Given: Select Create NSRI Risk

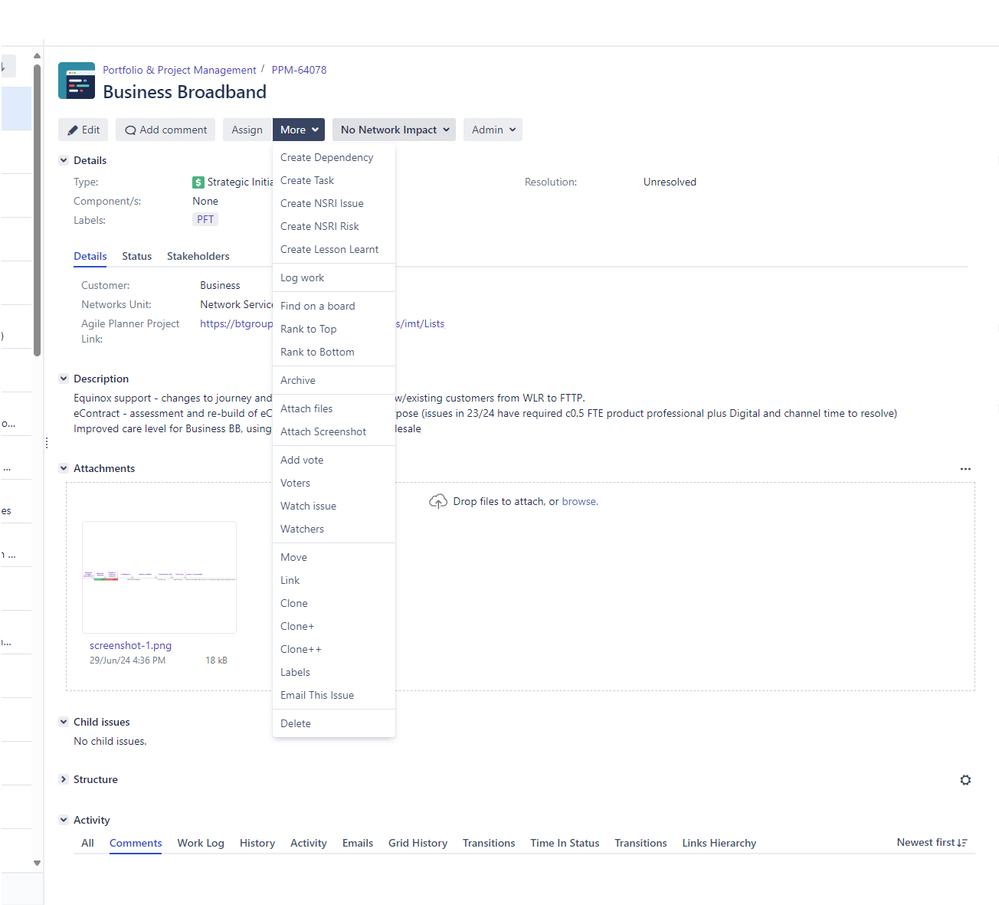Looking at the screenshot, I should [334, 226].
